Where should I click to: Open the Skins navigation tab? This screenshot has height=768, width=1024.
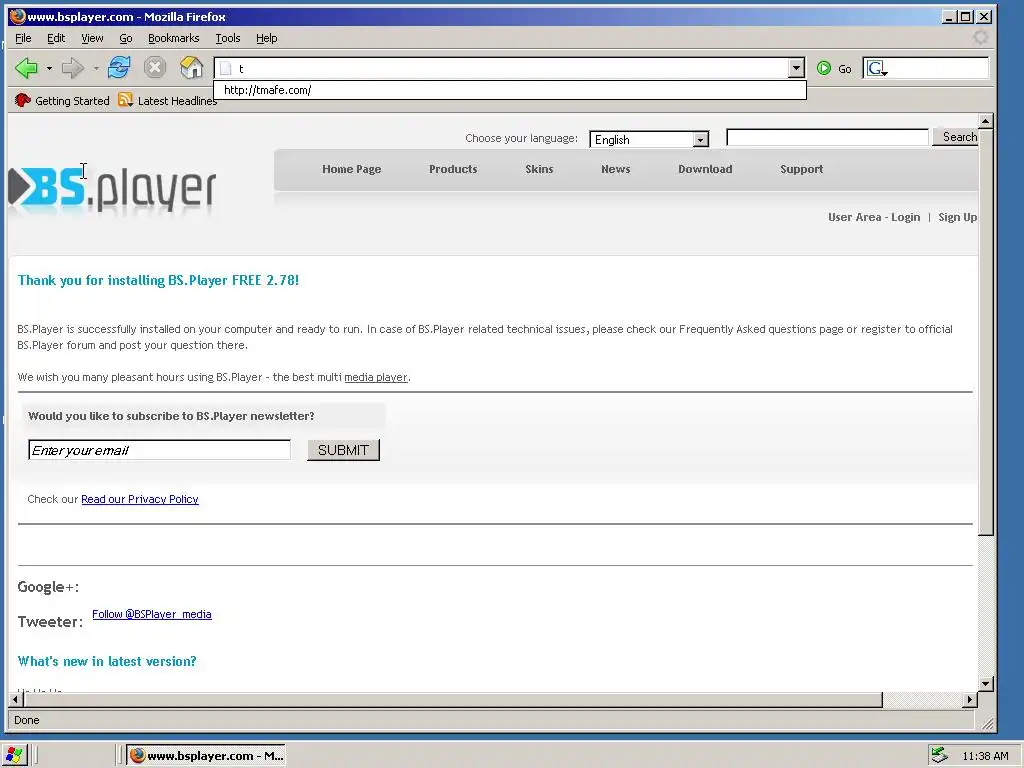pyautogui.click(x=539, y=169)
